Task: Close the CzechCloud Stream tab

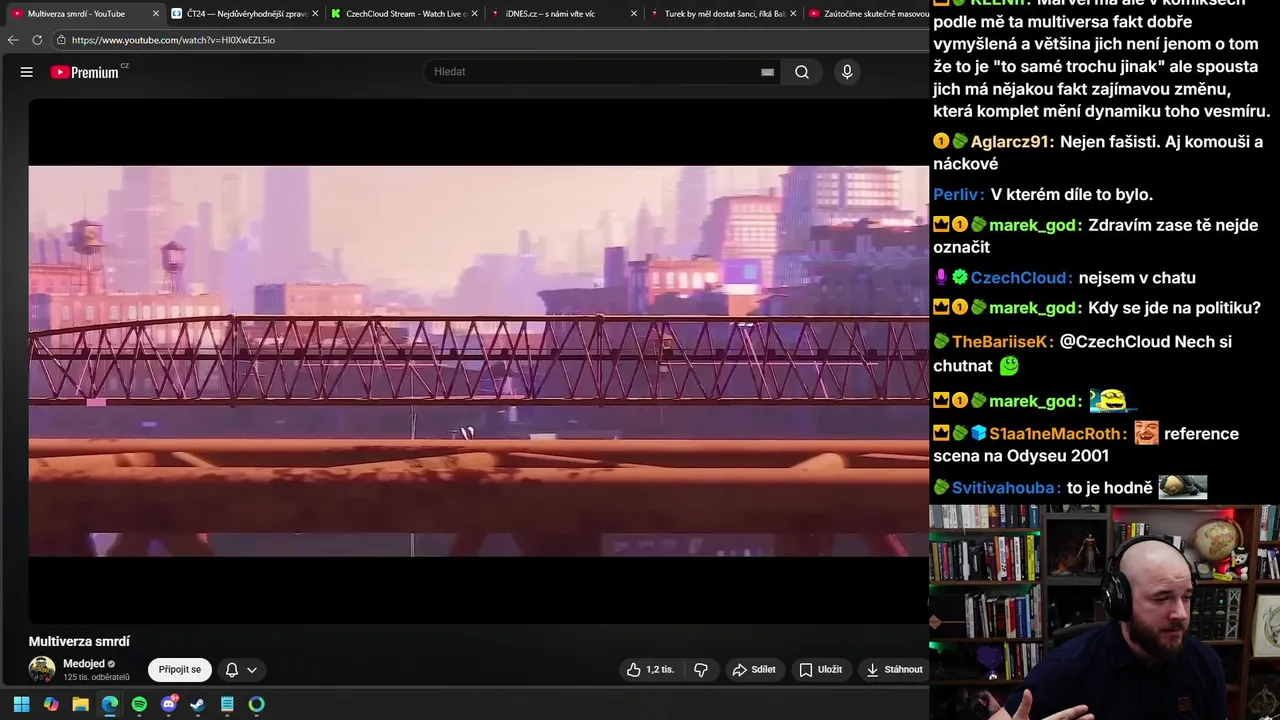Action: (474, 14)
